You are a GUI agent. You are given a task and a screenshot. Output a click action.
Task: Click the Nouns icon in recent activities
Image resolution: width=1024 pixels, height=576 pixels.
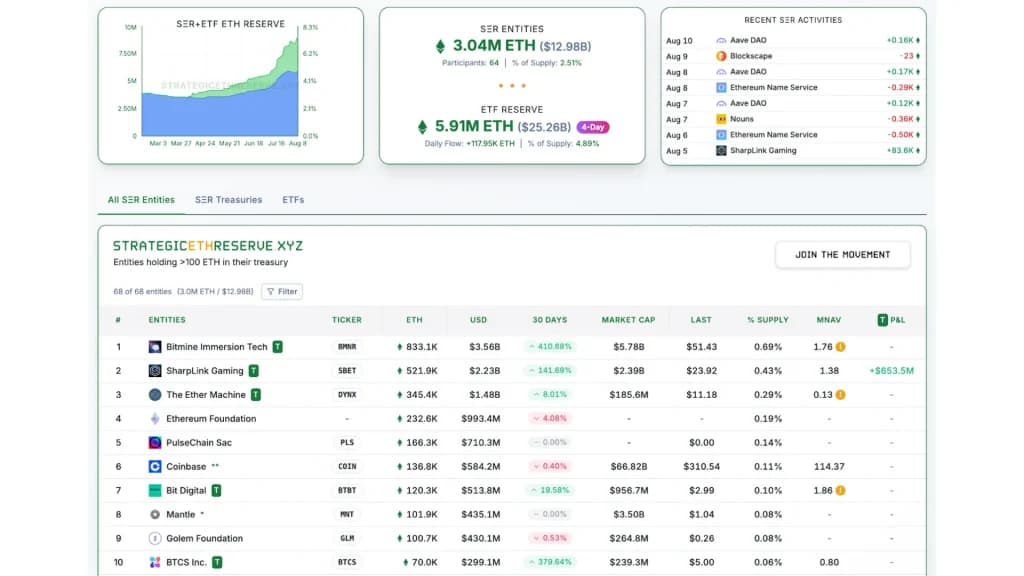(x=721, y=119)
